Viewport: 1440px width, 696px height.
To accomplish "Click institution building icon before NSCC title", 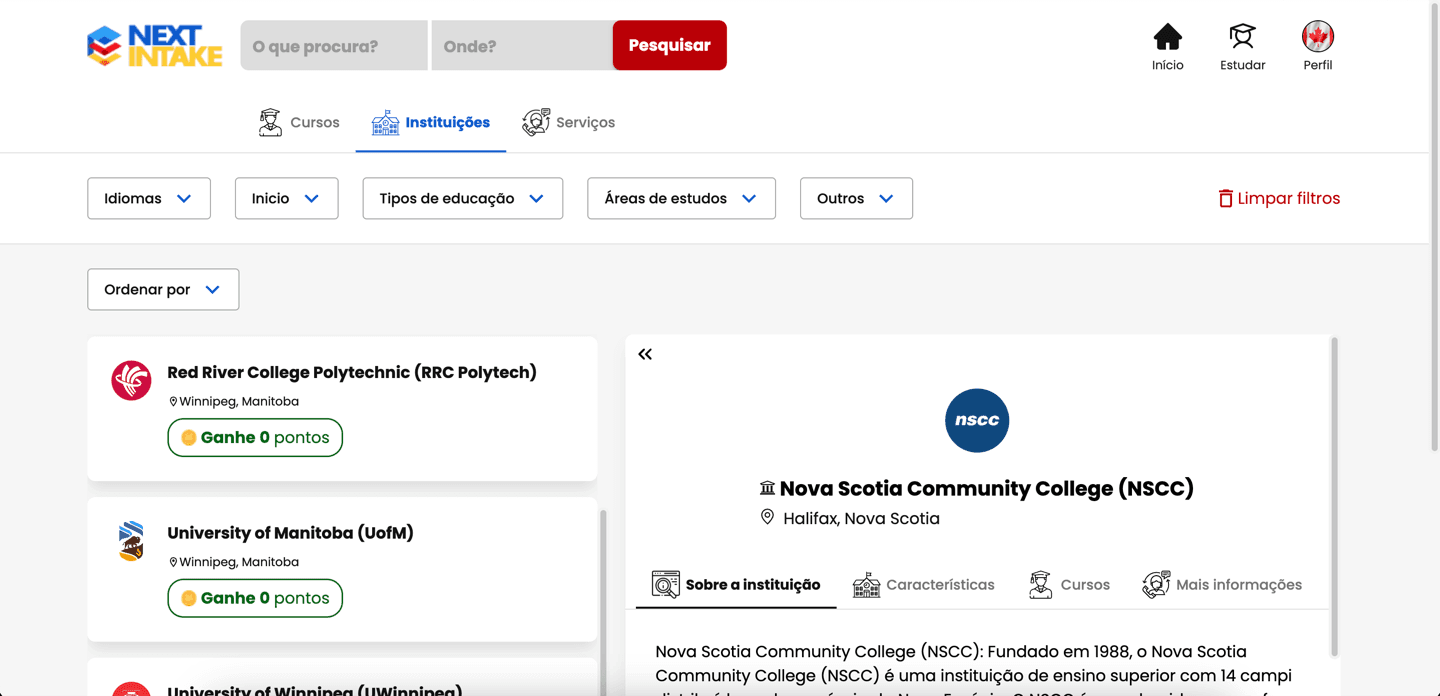I will [767, 488].
